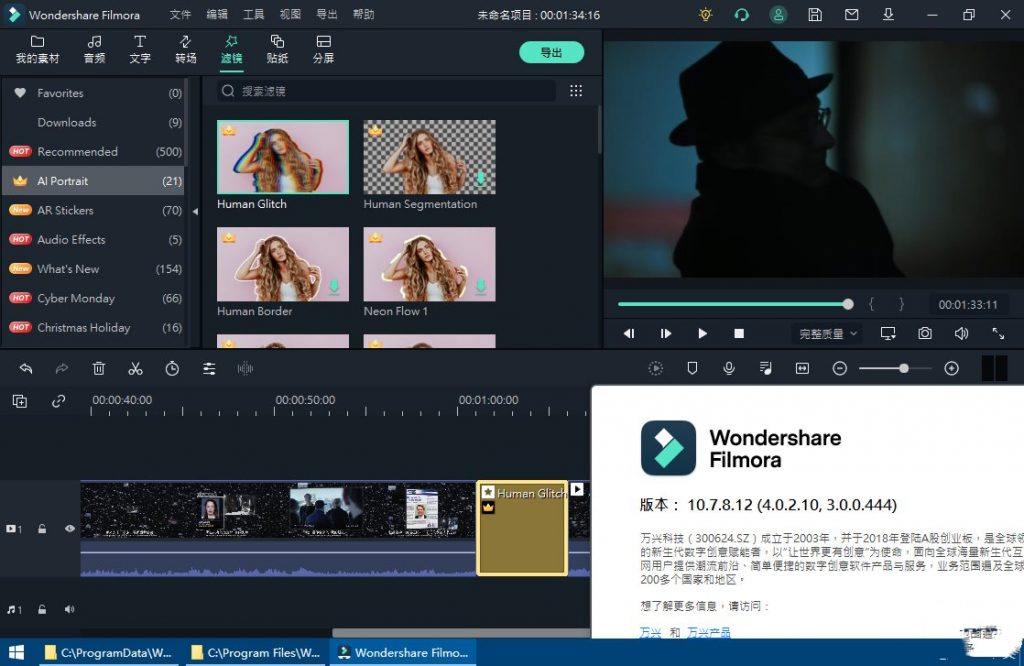Screen dimensions: 1024x666
Task: Open the 编辑 menu
Action: point(217,14)
